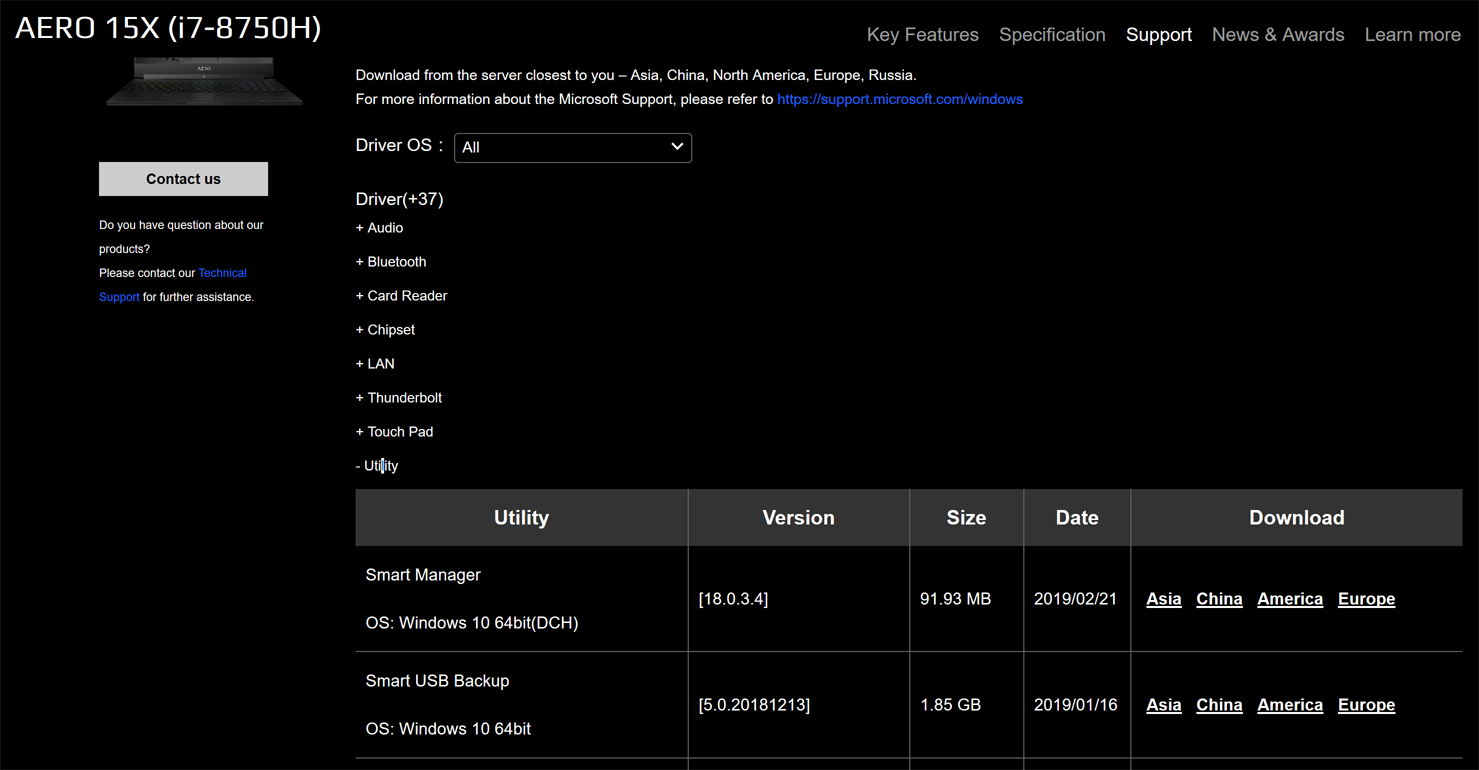Collapse the Utility section
This screenshot has width=1479, height=770.
click(377, 466)
